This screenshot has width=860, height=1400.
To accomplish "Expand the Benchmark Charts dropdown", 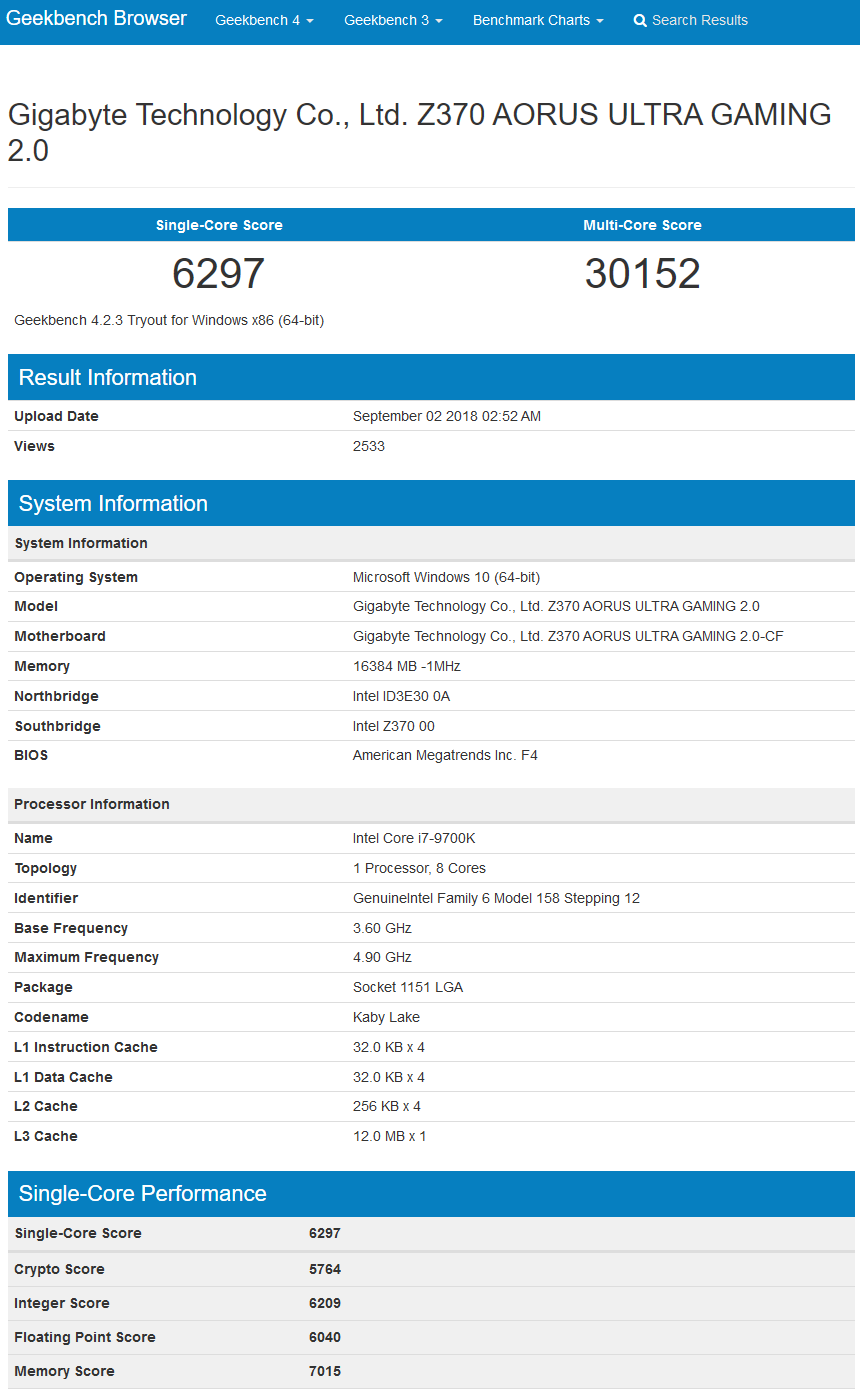I will [x=538, y=20].
